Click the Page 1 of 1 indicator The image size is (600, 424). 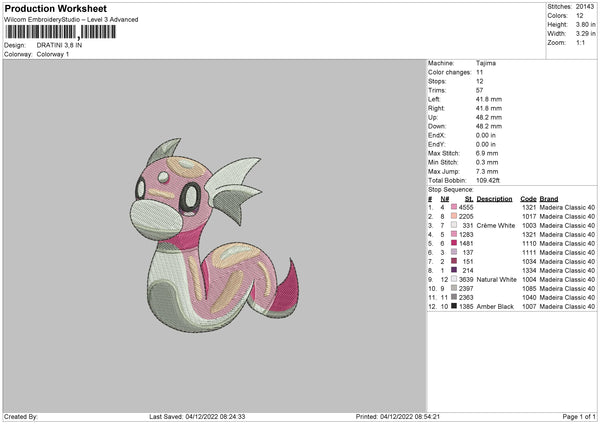click(x=579, y=417)
